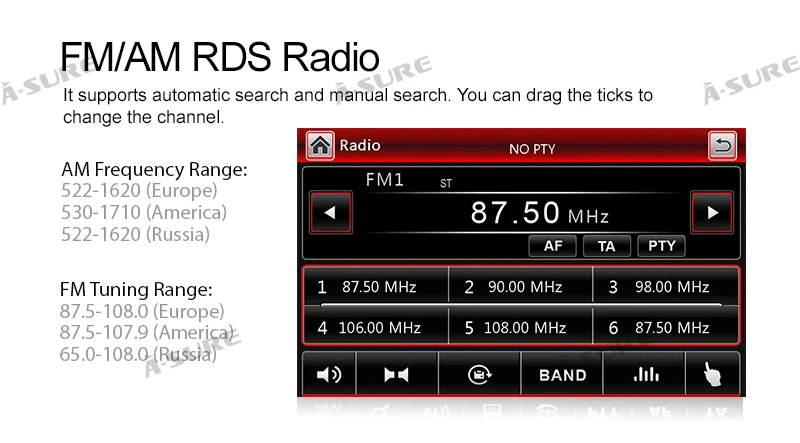Click the FM1 band label
Viewport: 800px width, 443px height.
[385, 180]
